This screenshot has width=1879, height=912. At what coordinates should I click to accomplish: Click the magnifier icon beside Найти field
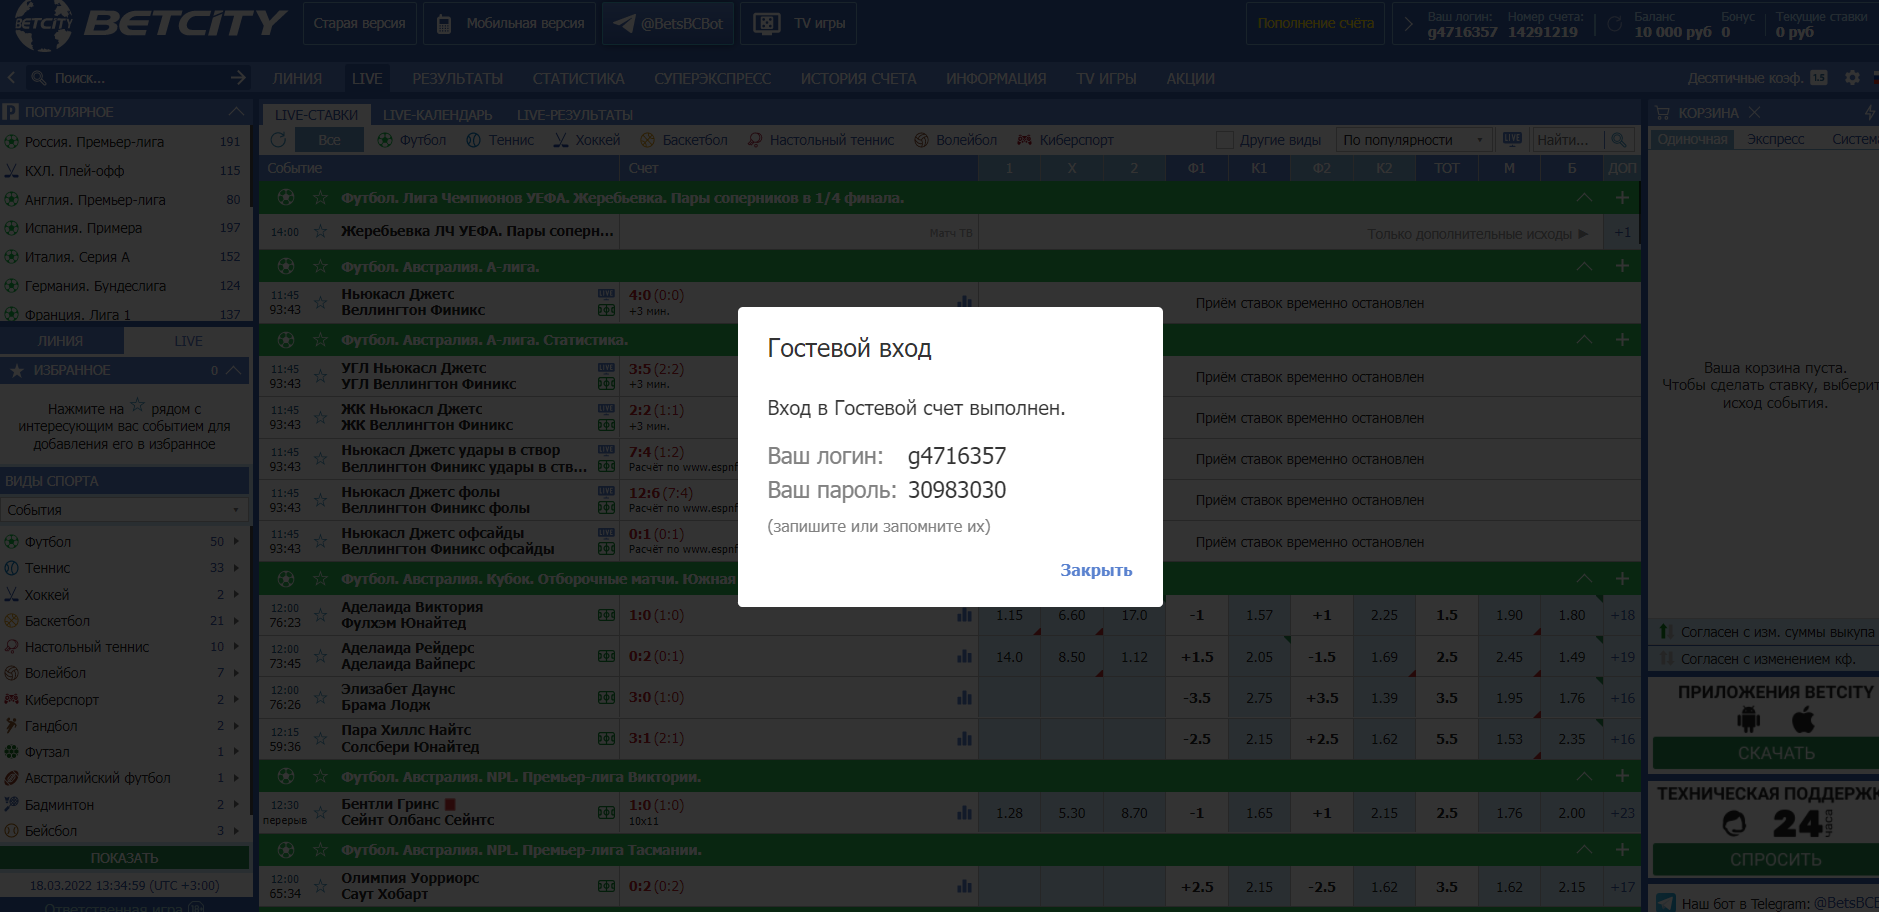tap(1619, 140)
